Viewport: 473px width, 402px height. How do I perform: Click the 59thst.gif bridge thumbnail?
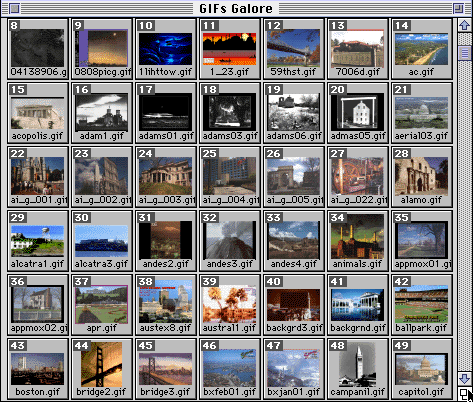tap(294, 49)
